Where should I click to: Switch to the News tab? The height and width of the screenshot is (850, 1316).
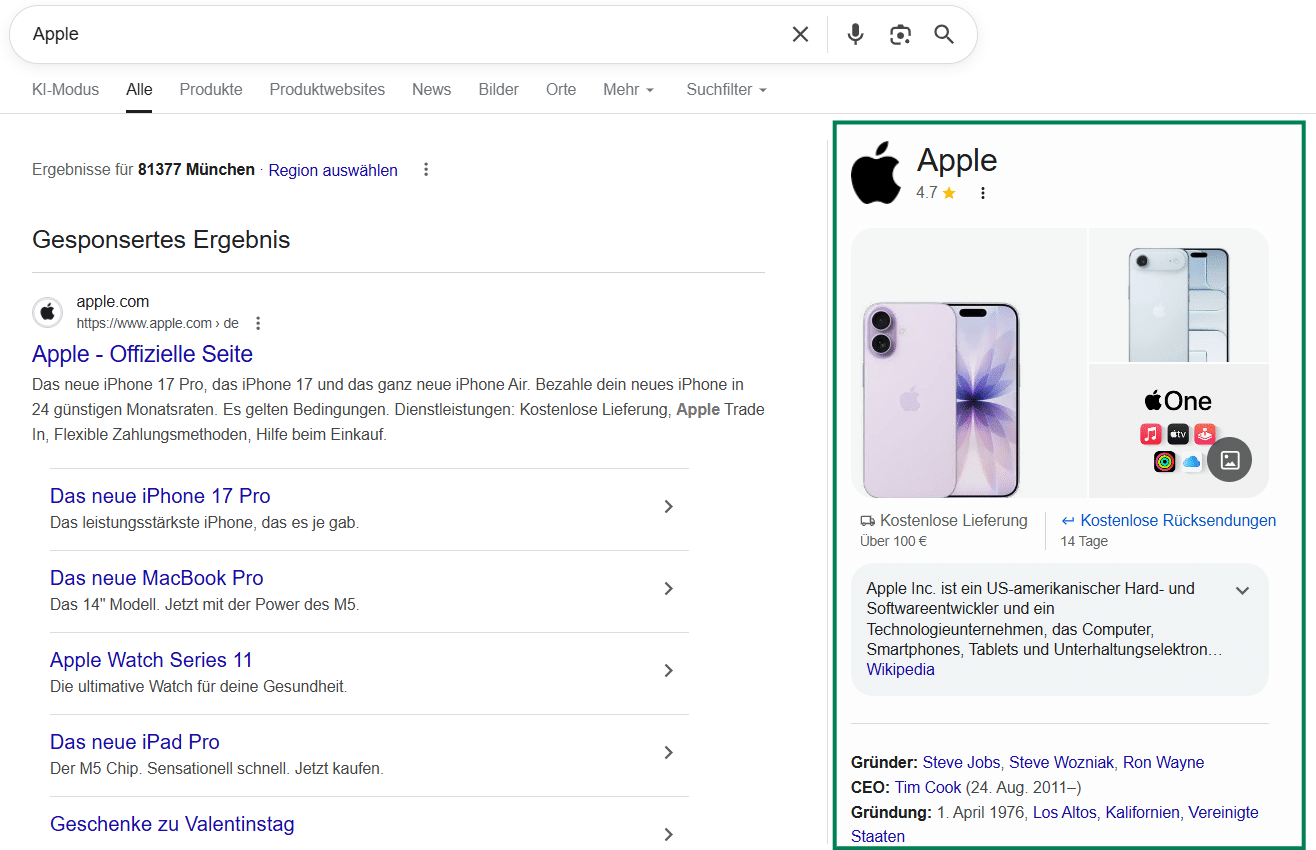(431, 89)
